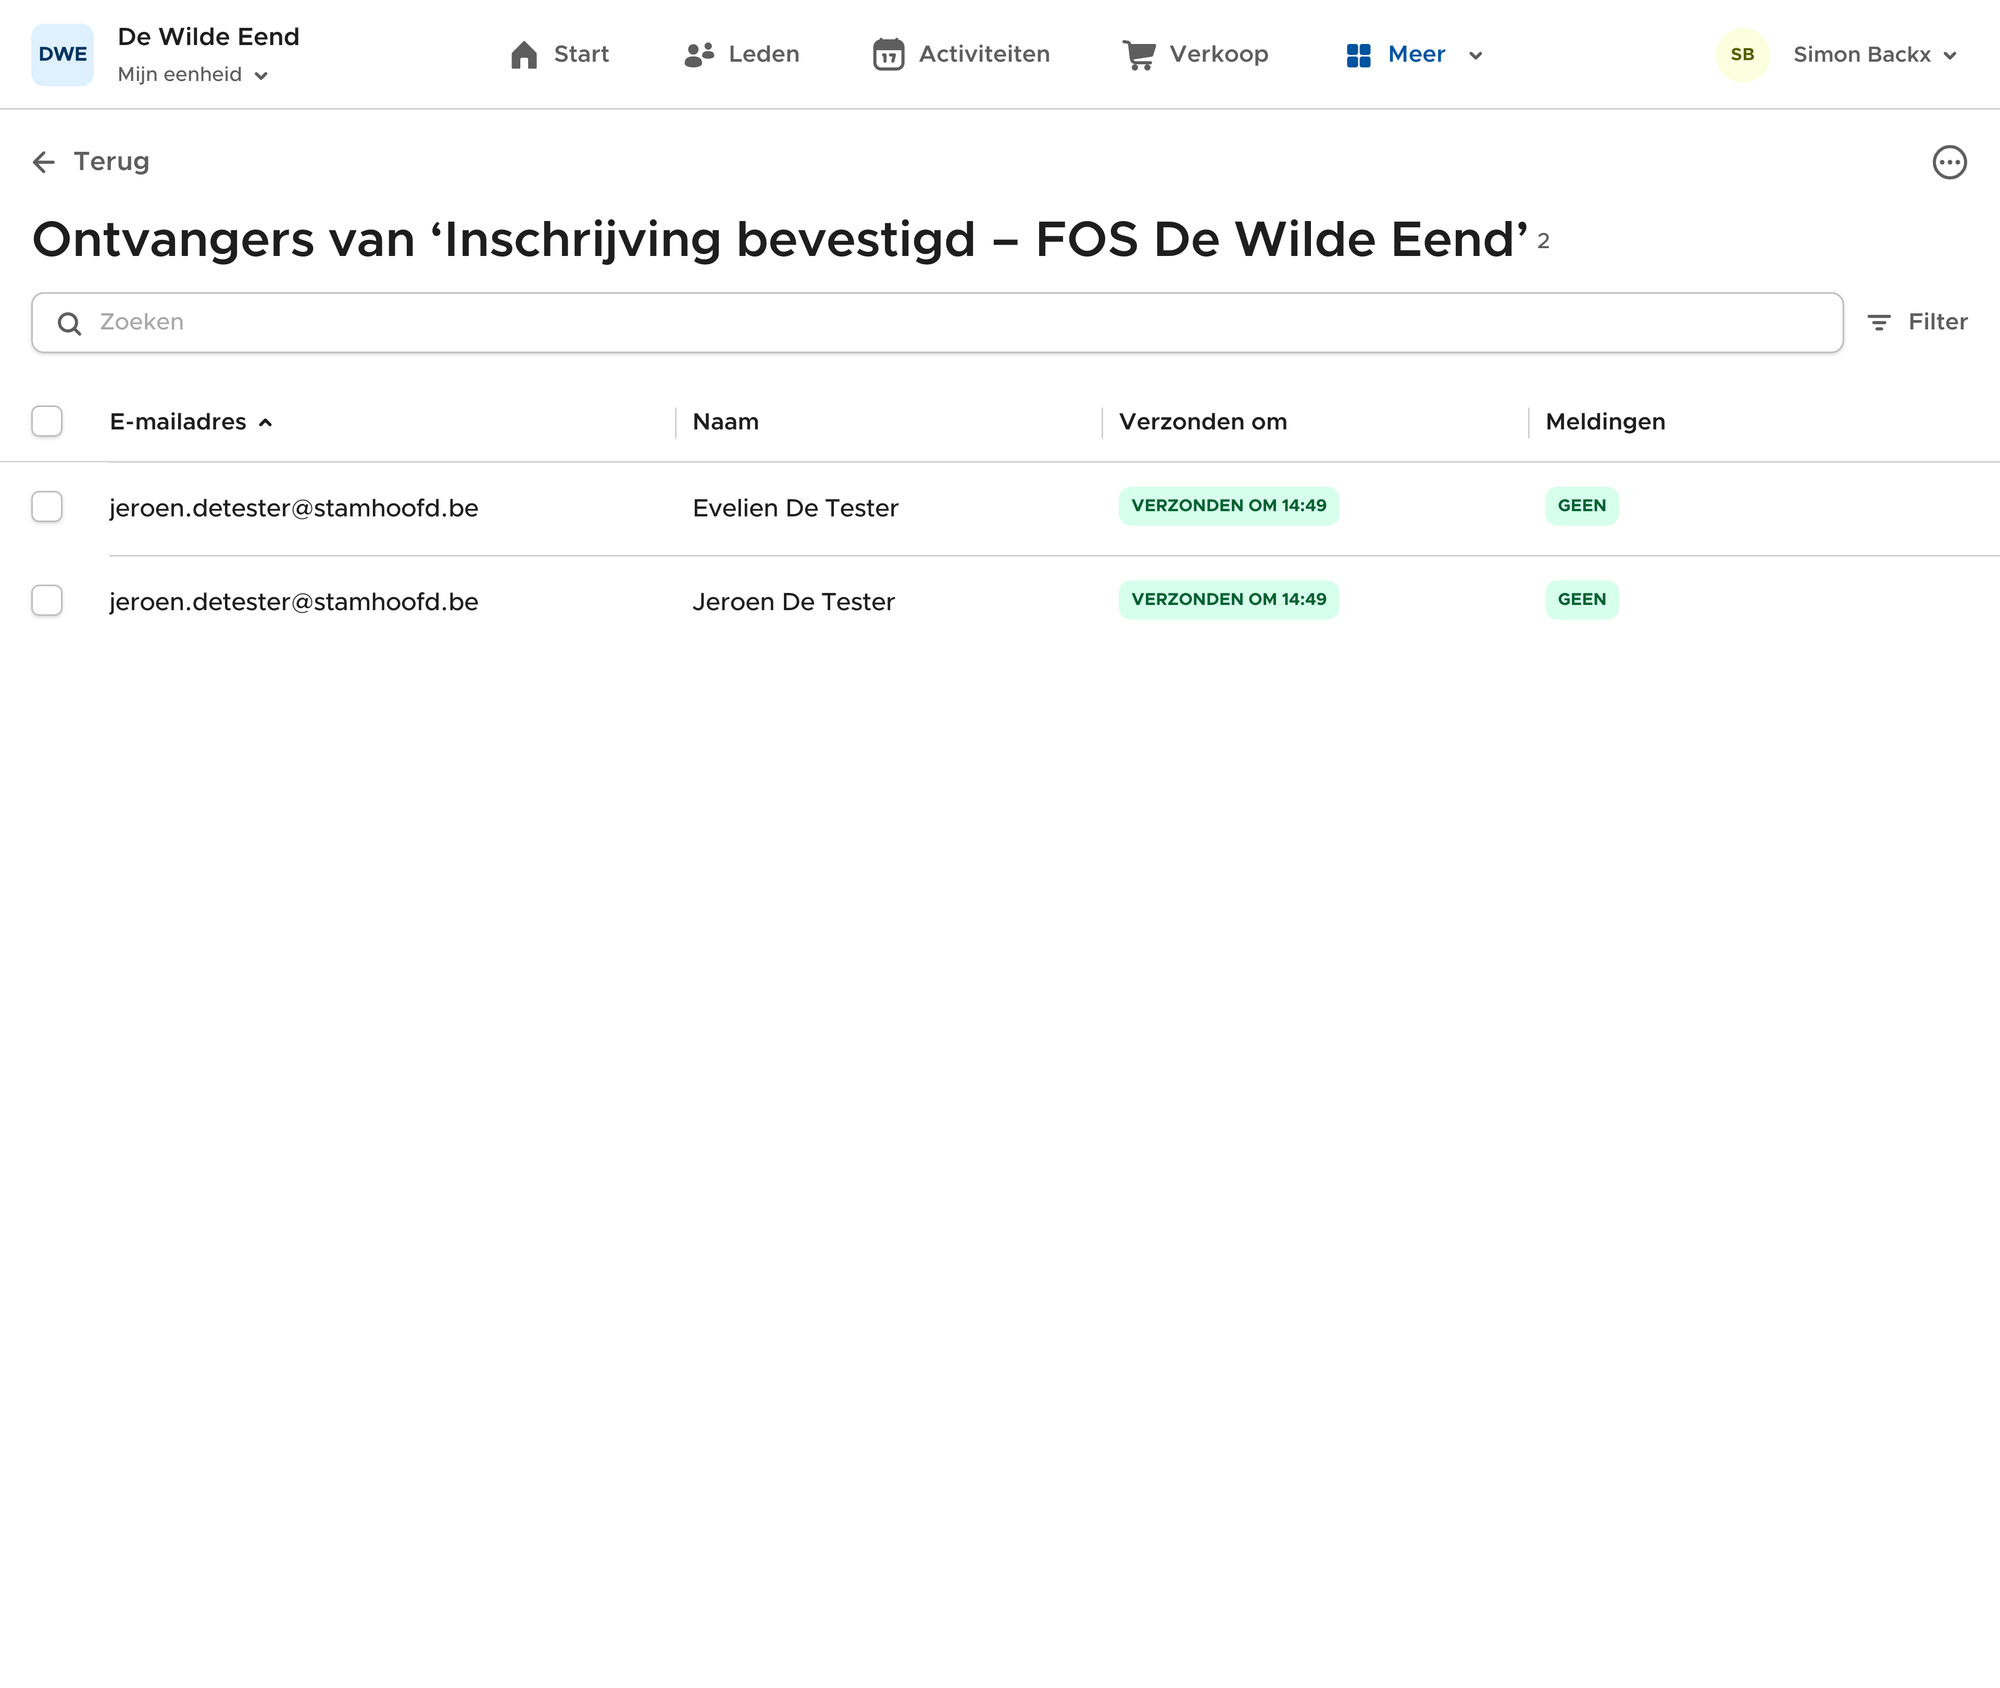Sort by the E-mailadres column header

click(178, 422)
